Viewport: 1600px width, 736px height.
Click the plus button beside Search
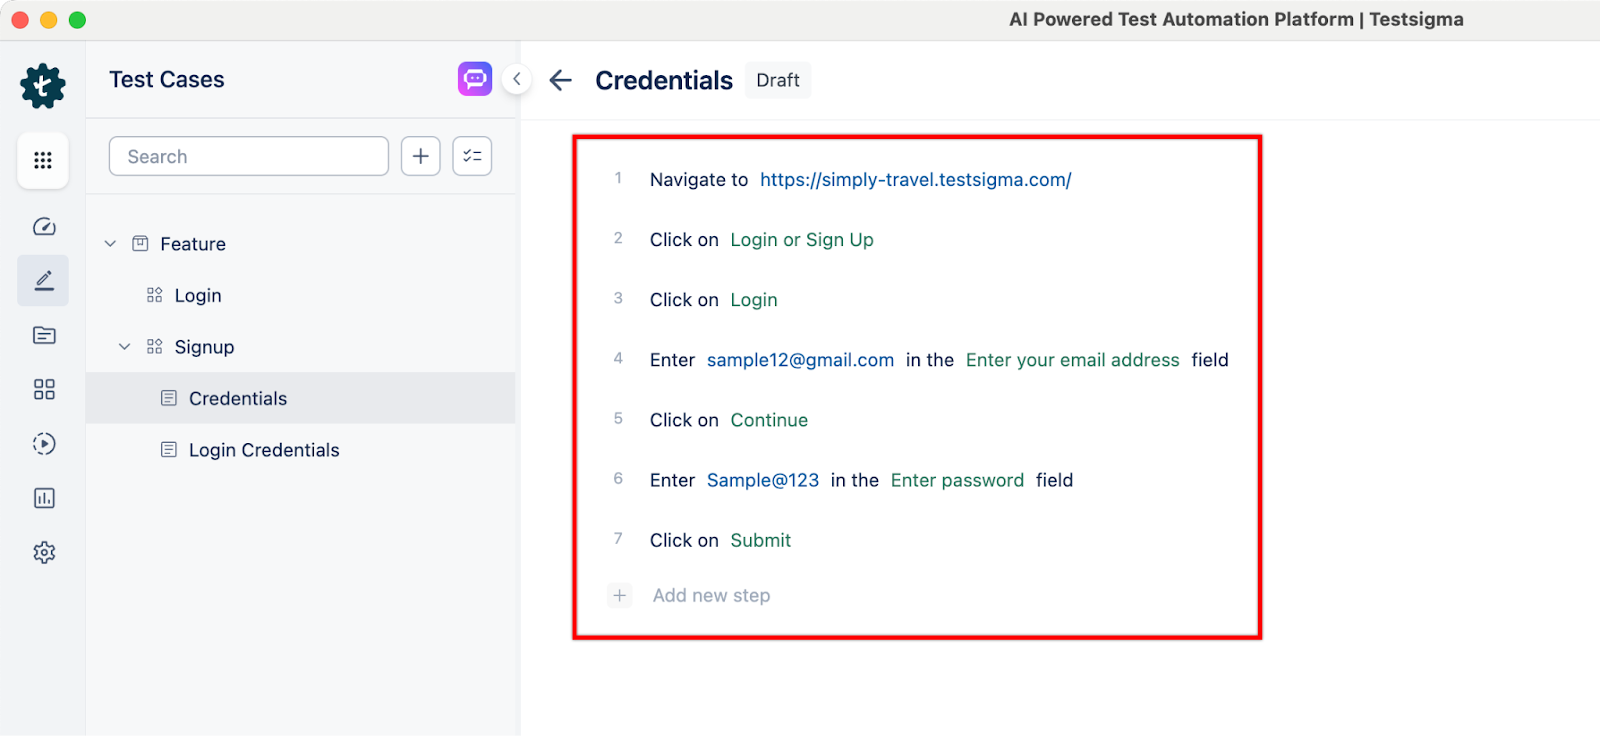point(421,156)
